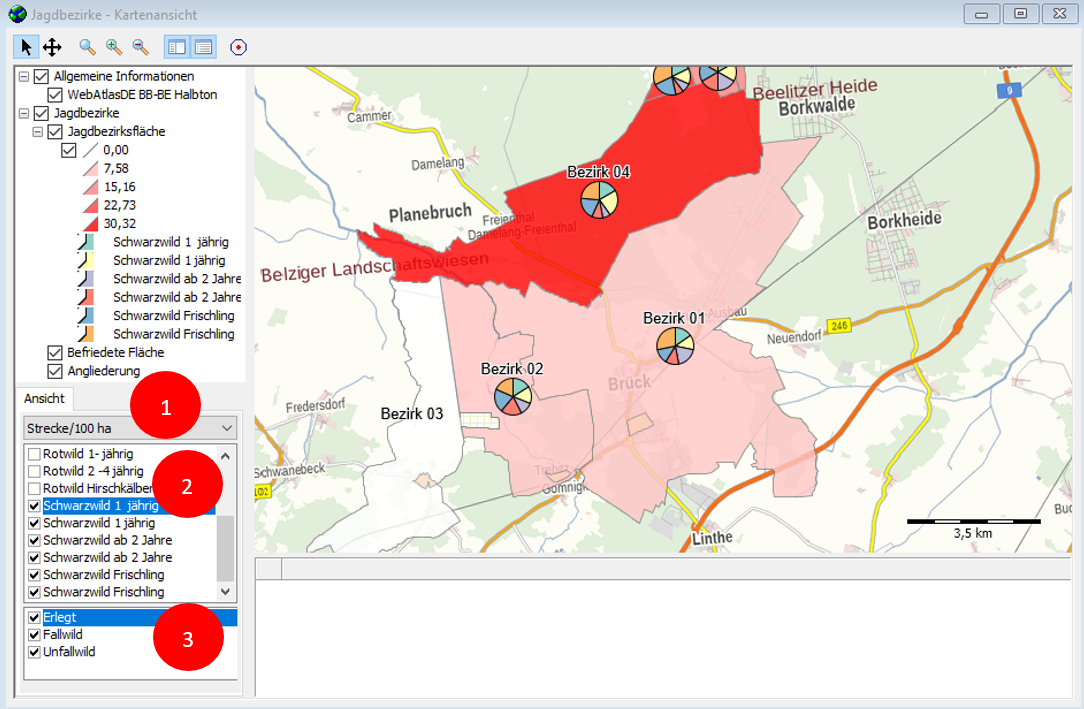Screen dimensions: 1084x709
Task: Click the 30,32 red legend swatch
Action: [90, 224]
